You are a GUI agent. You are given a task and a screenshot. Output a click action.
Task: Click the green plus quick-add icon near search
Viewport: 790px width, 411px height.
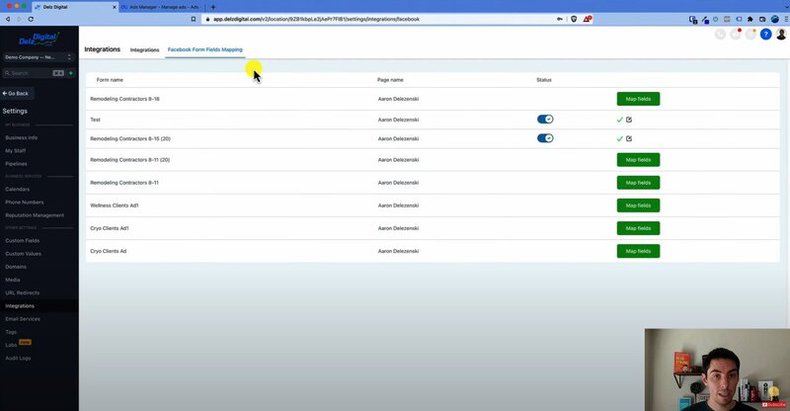point(71,73)
